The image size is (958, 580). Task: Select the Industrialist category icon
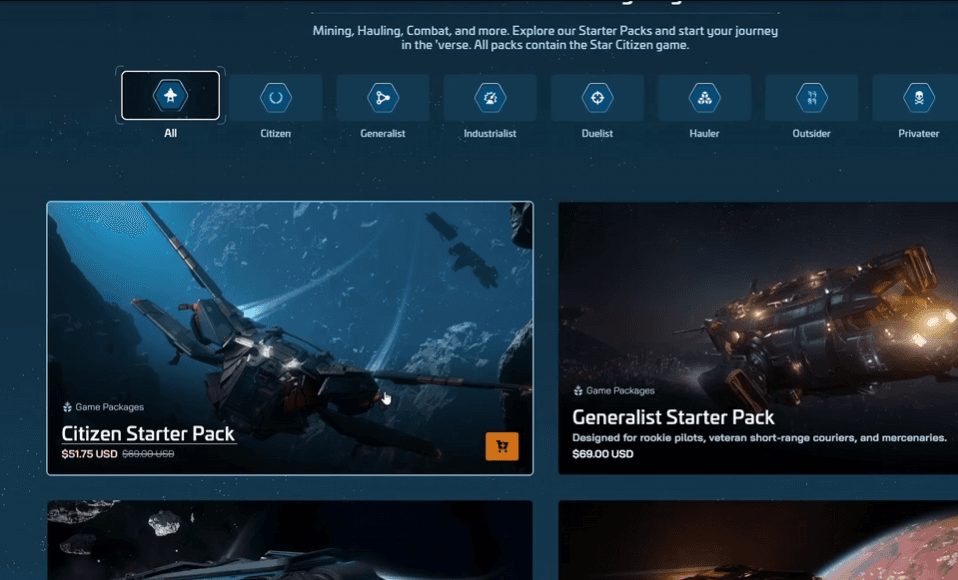[x=490, y=97]
